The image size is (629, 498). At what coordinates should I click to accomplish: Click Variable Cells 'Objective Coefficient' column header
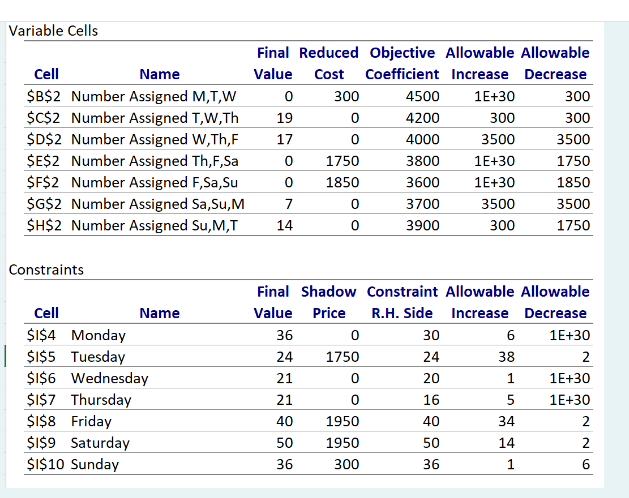pyautogui.click(x=402, y=63)
